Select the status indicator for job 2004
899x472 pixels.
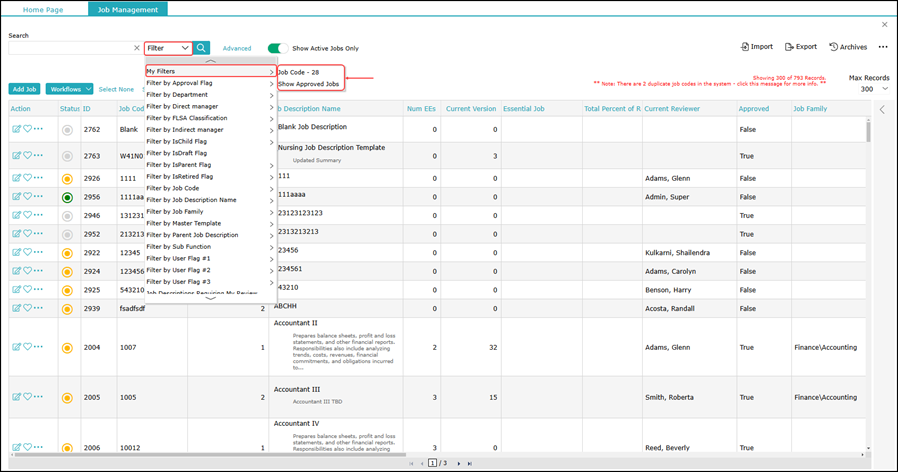coord(67,348)
